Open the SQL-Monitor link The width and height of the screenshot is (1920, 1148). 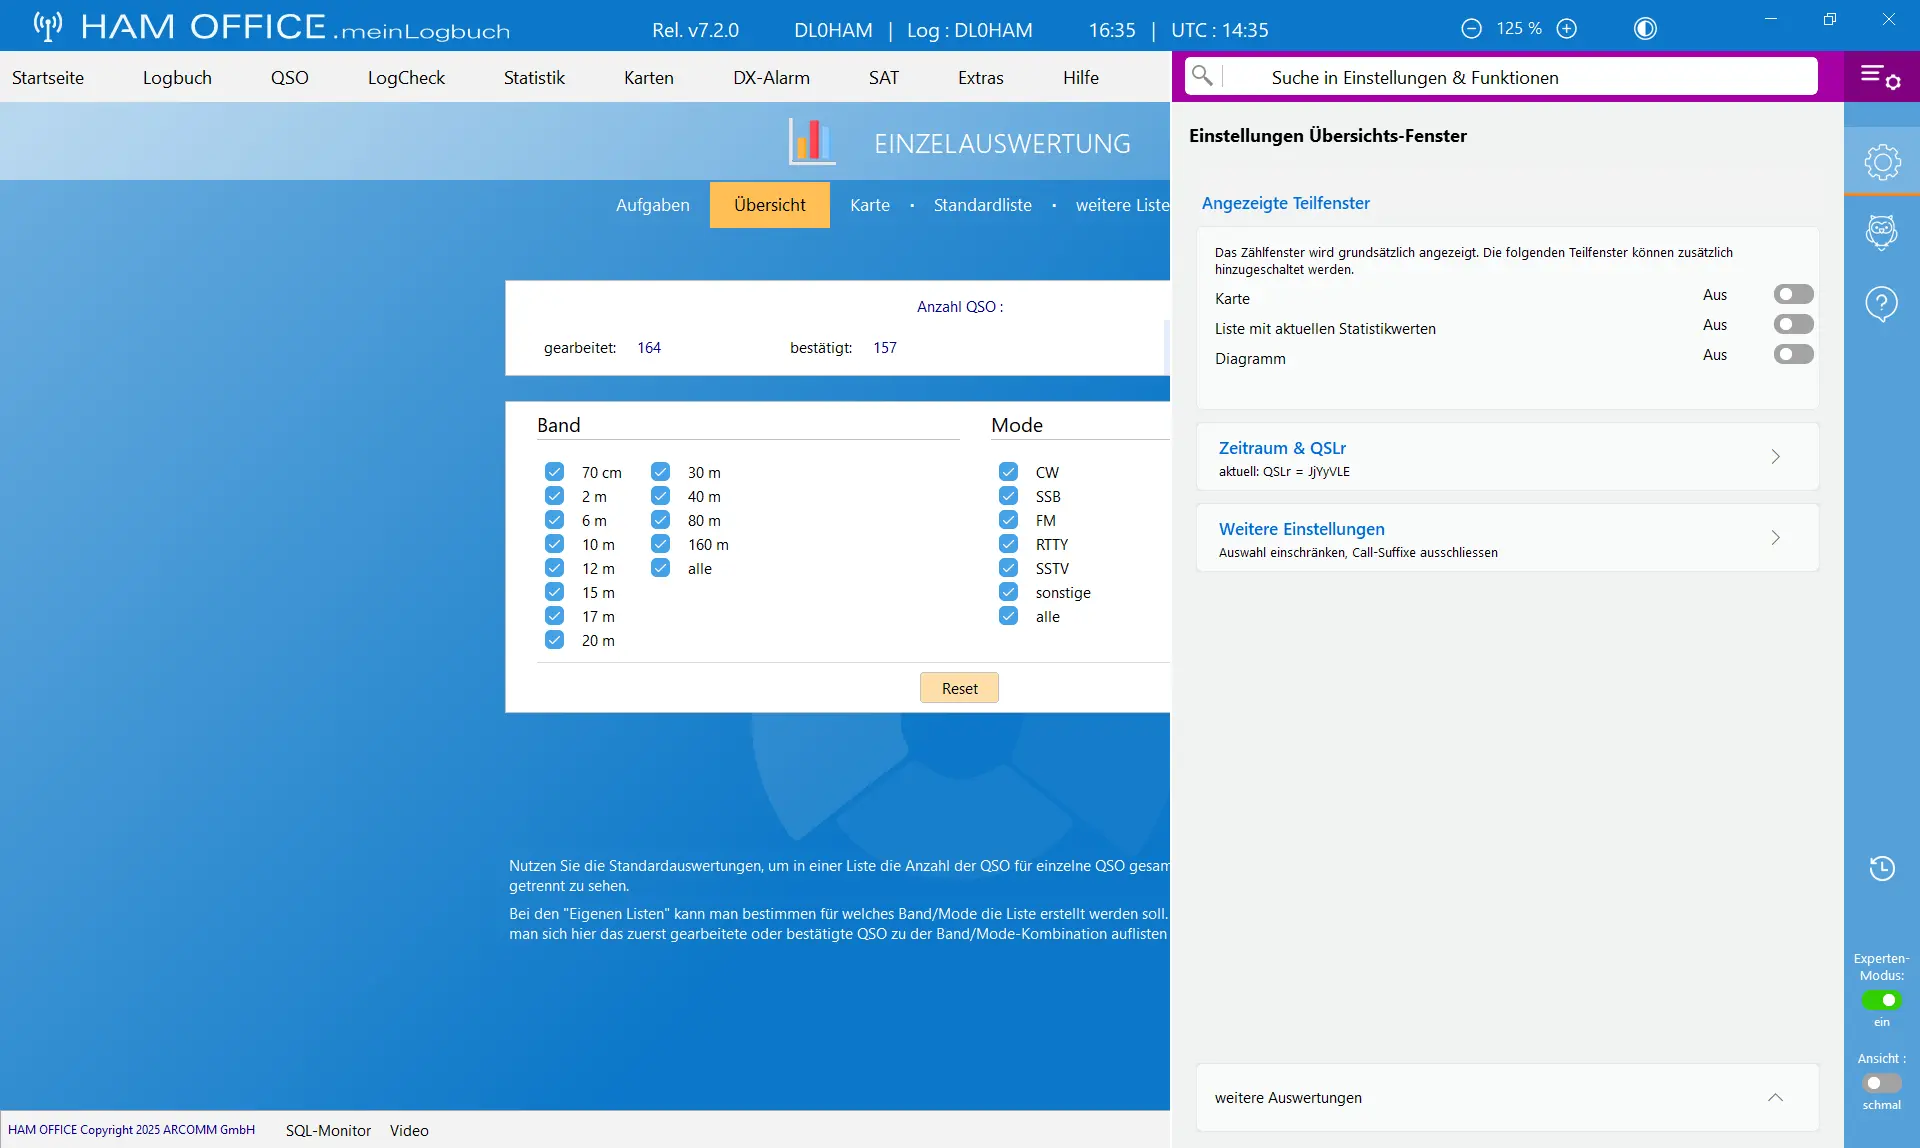tap(328, 1130)
